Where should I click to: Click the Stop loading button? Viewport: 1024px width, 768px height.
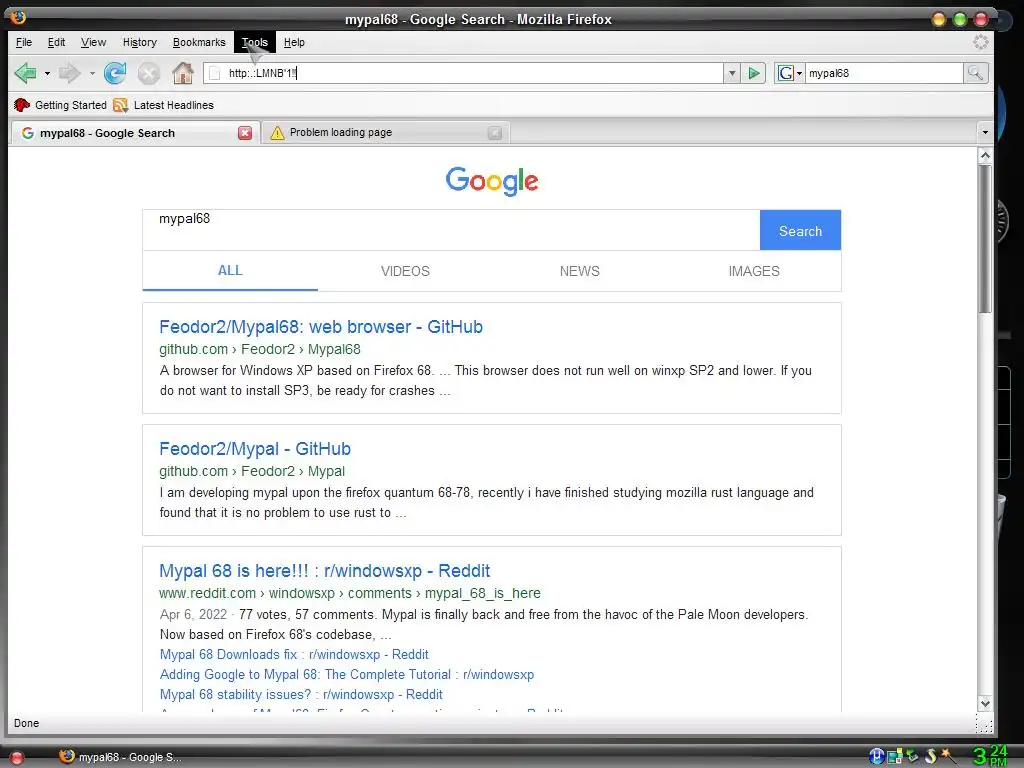point(148,73)
